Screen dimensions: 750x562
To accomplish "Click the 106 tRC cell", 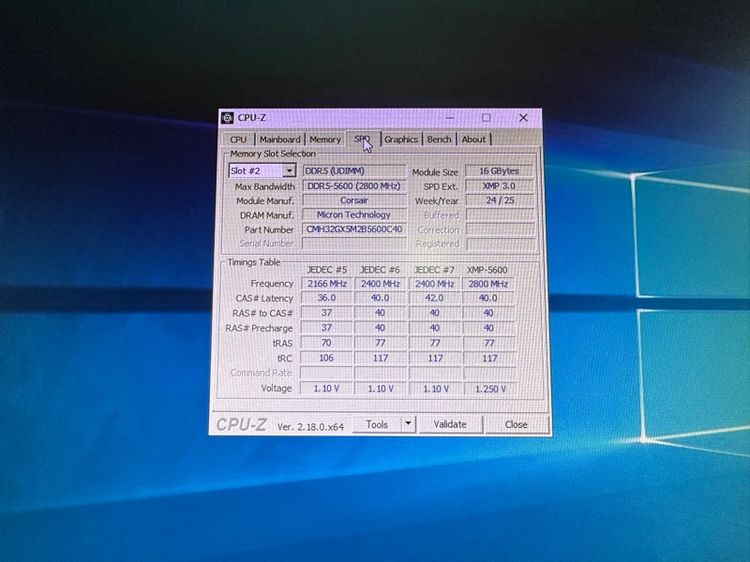I will [326, 358].
